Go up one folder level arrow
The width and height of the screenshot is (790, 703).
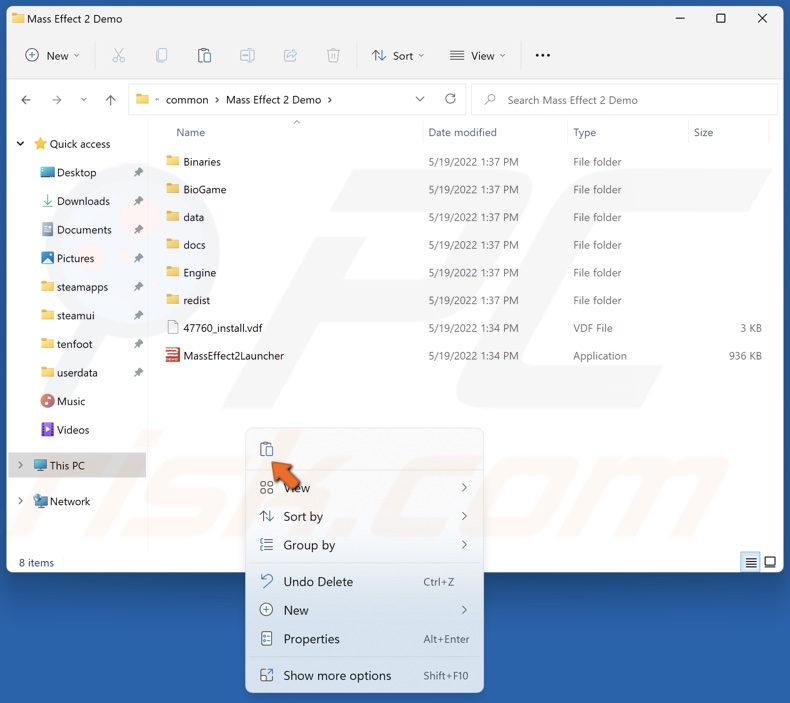click(x=110, y=100)
